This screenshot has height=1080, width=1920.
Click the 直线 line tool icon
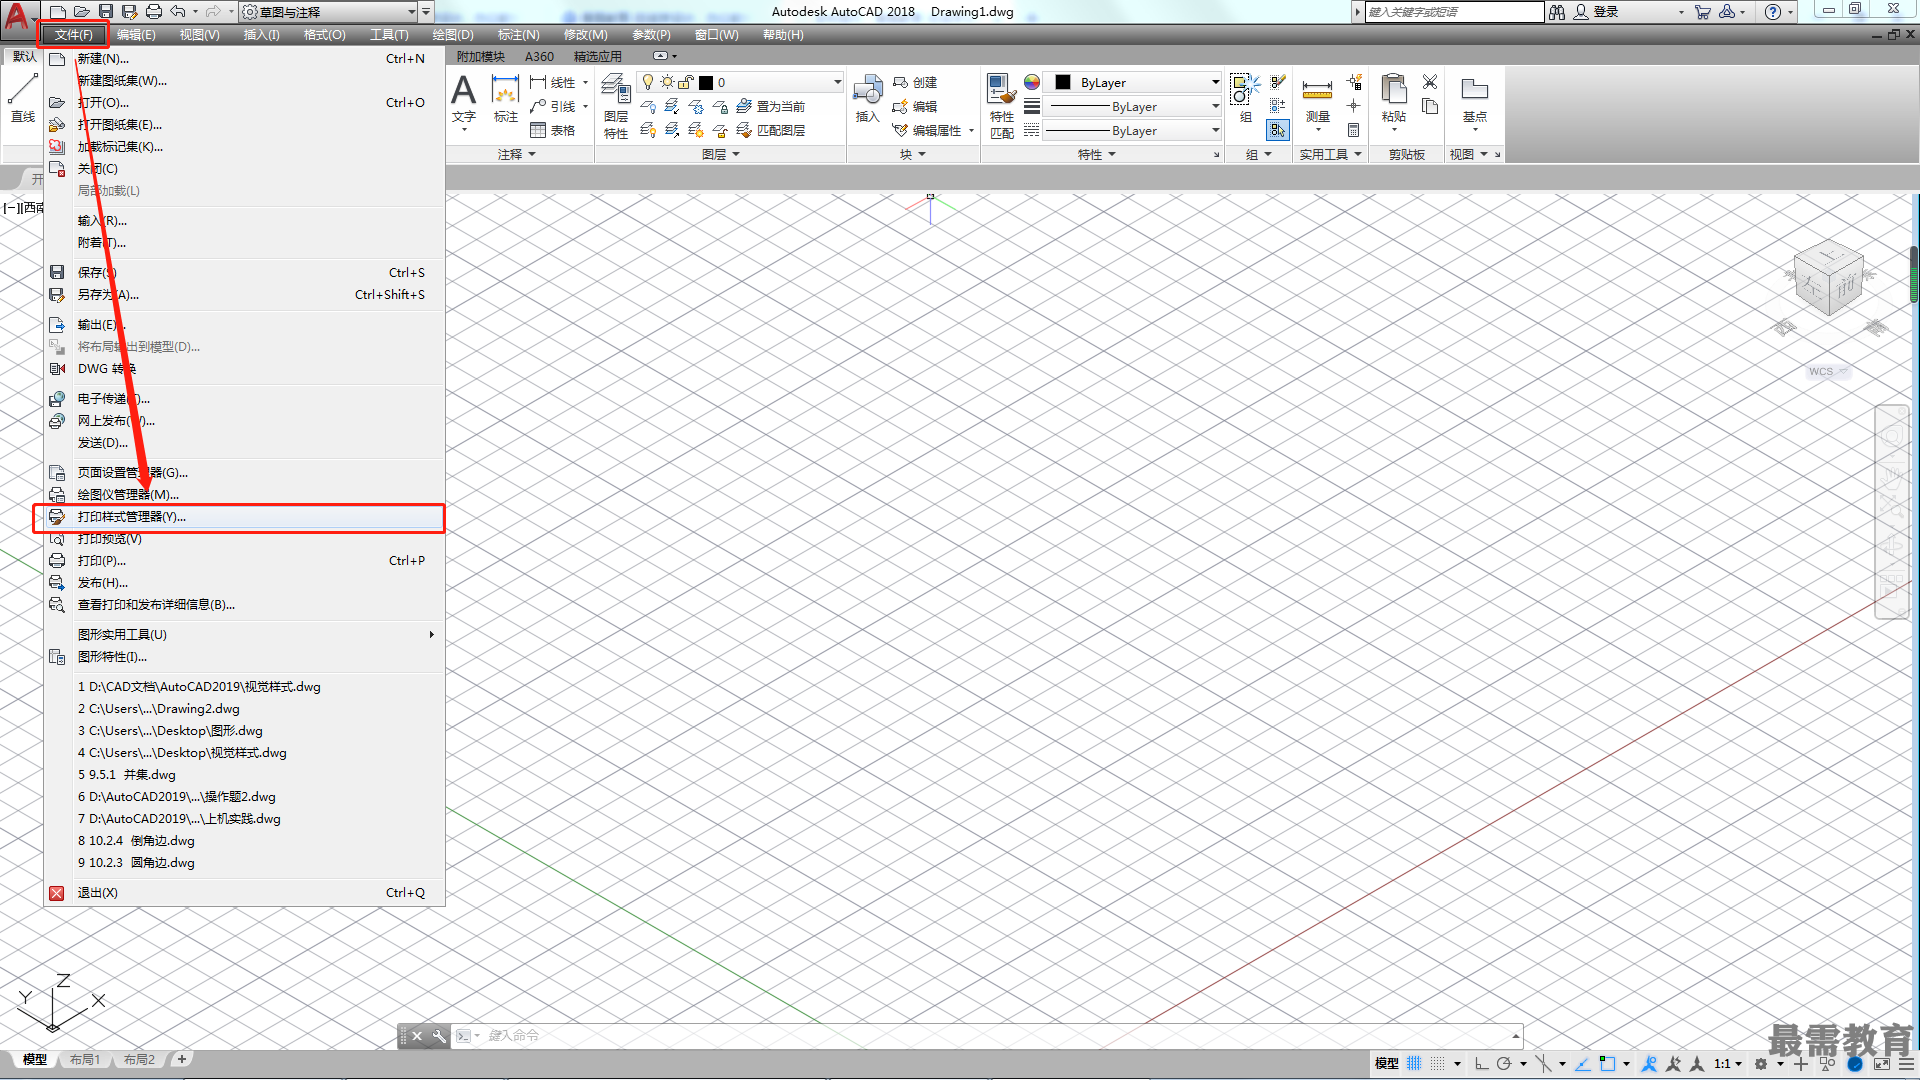pos(23,97)
